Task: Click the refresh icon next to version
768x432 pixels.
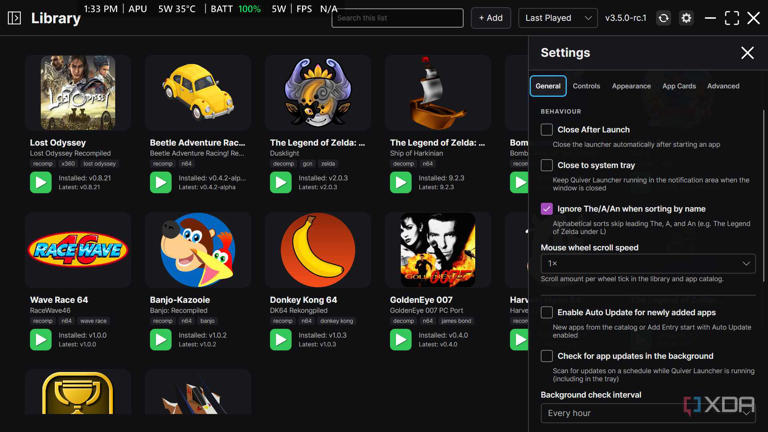Action: click(663, 18)
